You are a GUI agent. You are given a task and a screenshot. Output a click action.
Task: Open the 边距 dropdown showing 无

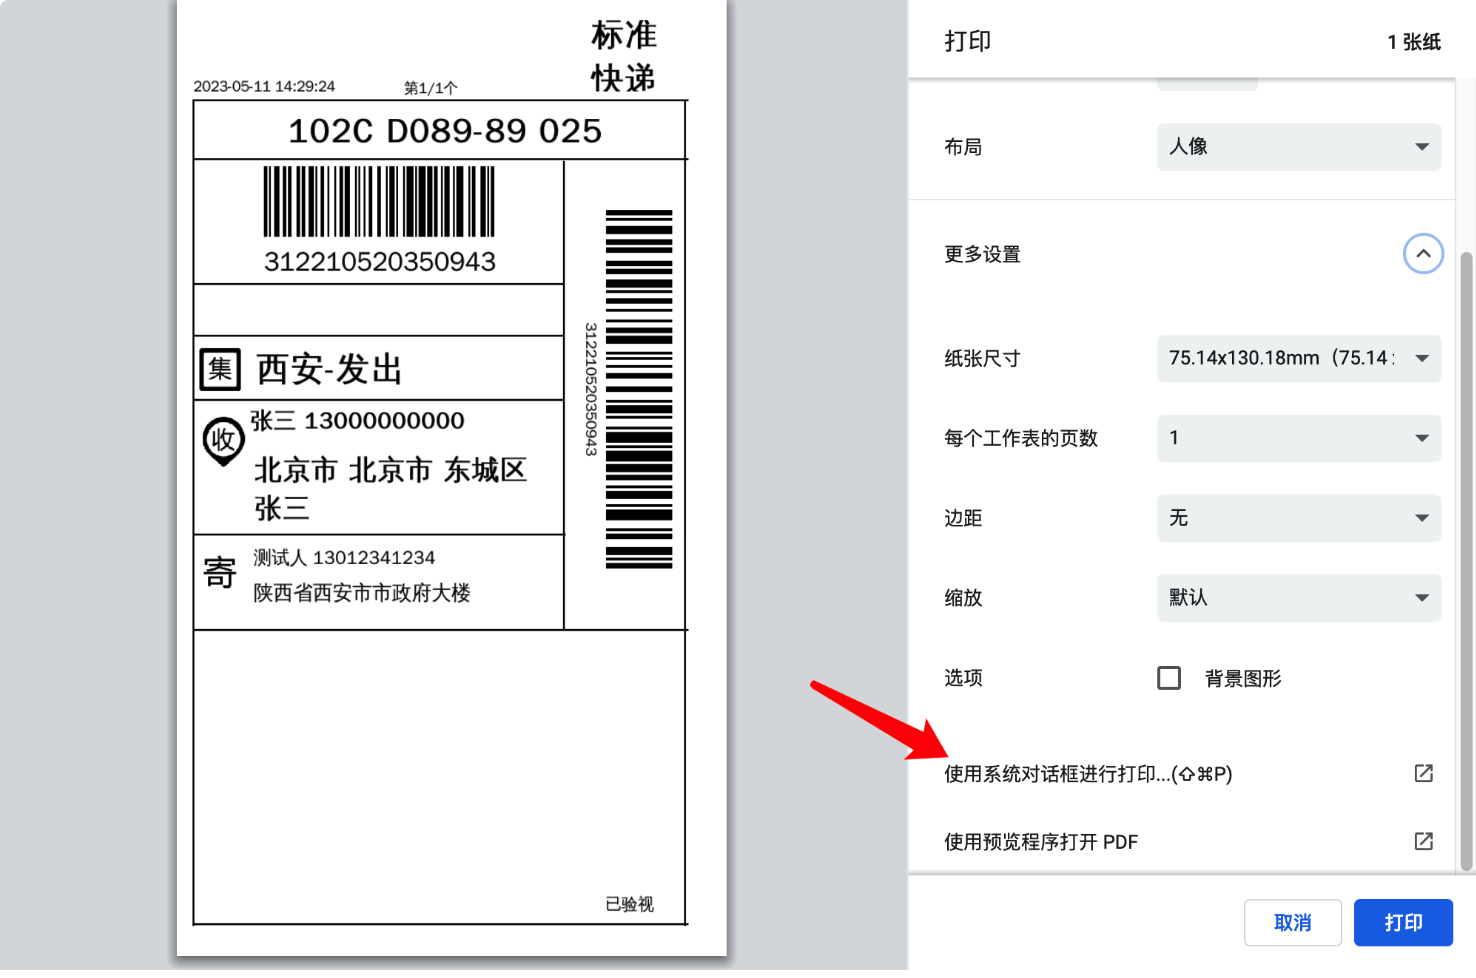coord(1299,518)
